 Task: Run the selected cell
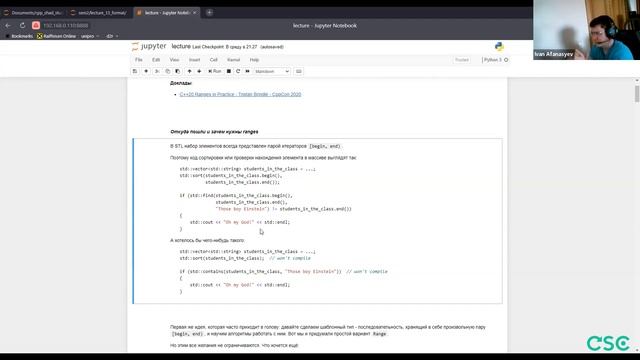click(x=215, y=71)
